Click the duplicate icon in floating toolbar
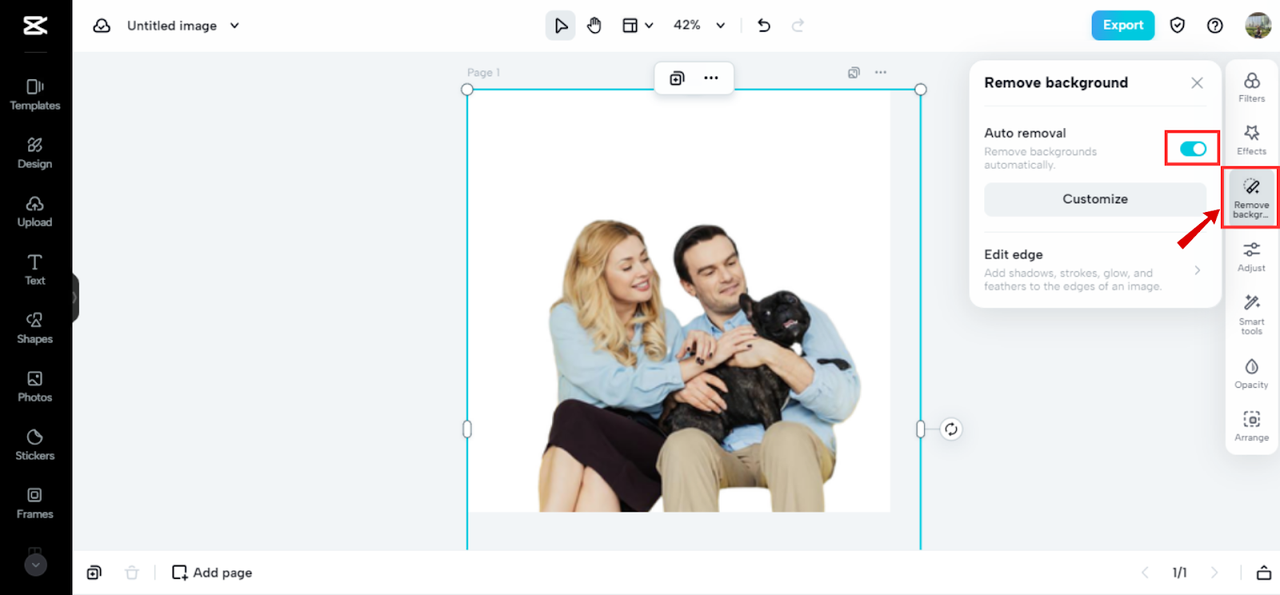Screen dimensions: 1280x595 tap(677, 78)
